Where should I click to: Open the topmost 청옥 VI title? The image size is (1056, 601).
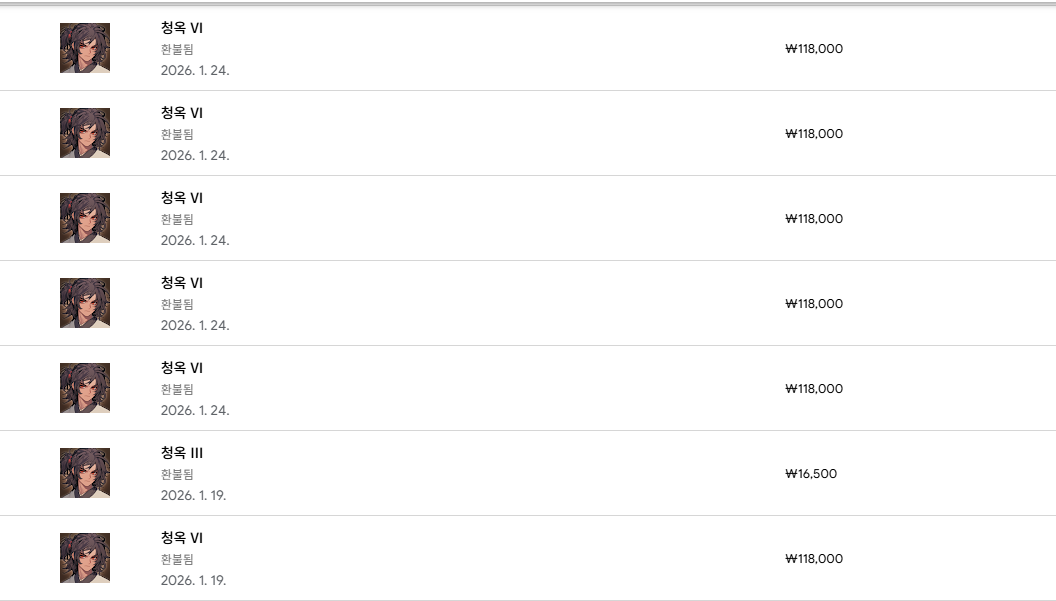click(182, 28)
